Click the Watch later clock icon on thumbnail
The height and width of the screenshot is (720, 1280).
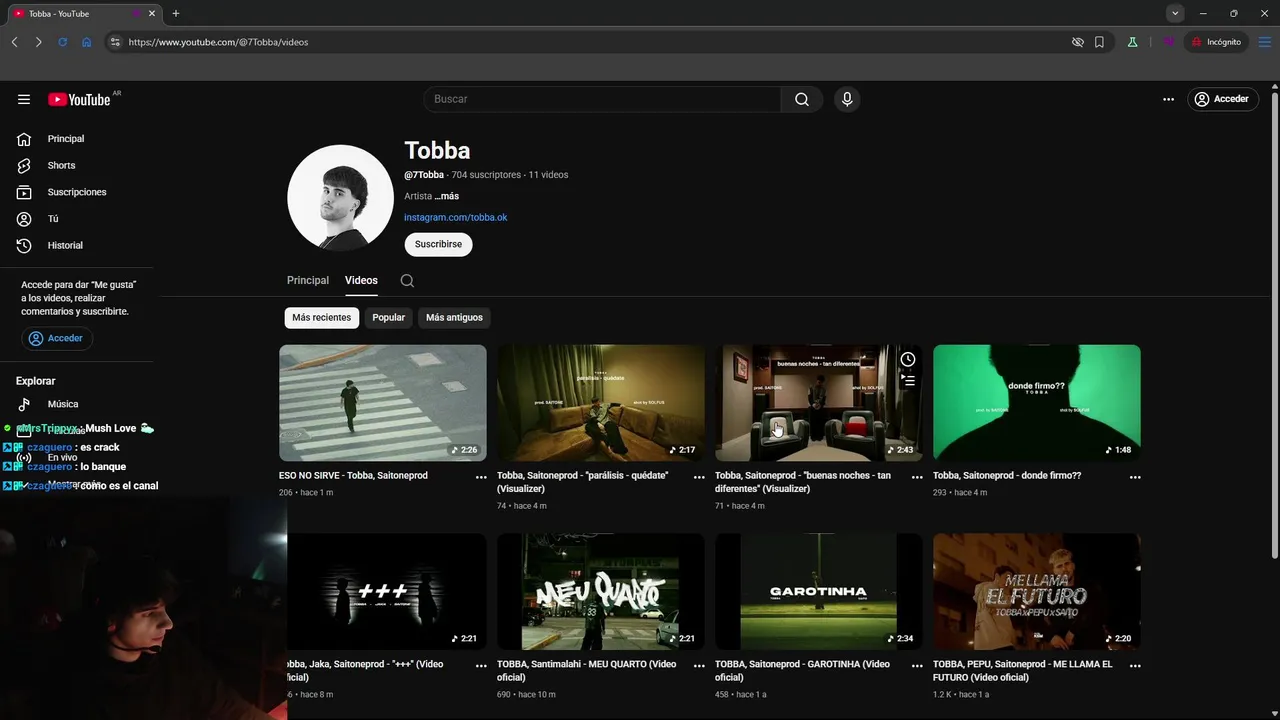pyautogui.click(x=907, y=359)
